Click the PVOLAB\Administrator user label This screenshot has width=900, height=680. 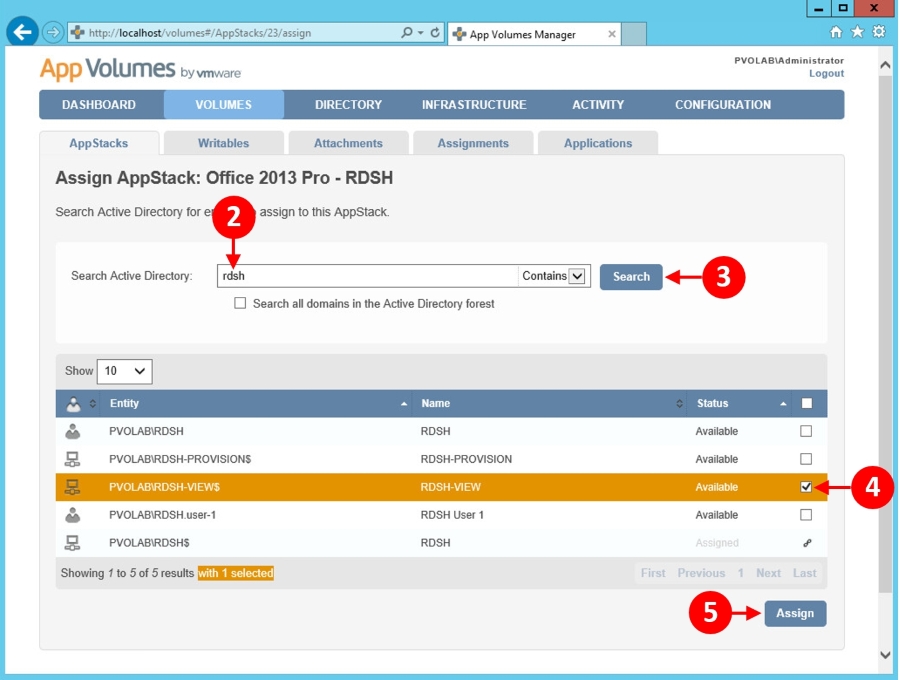[789, 60]
